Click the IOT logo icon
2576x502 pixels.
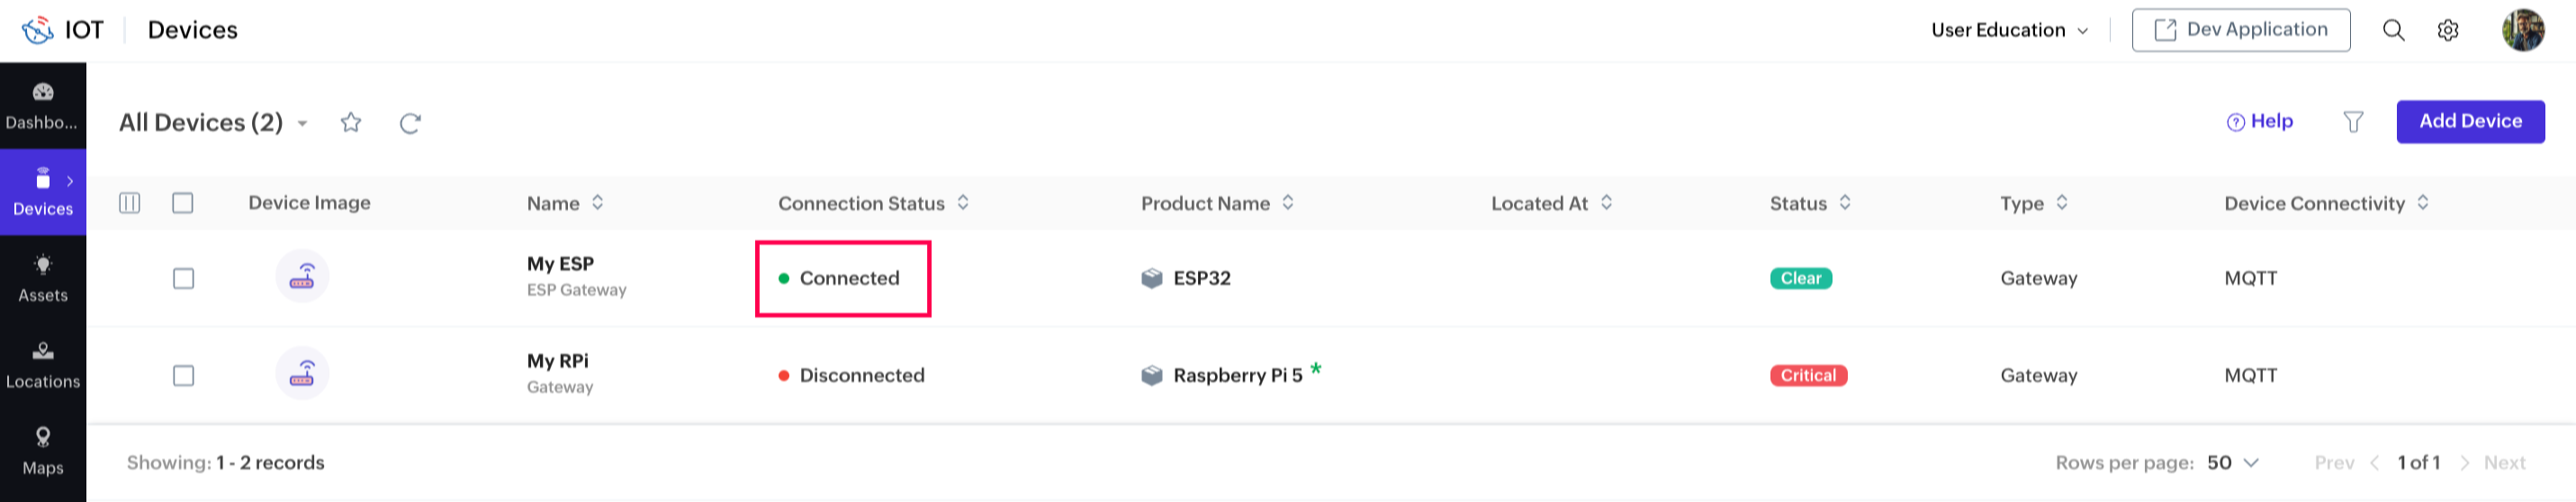pos(38,30)
